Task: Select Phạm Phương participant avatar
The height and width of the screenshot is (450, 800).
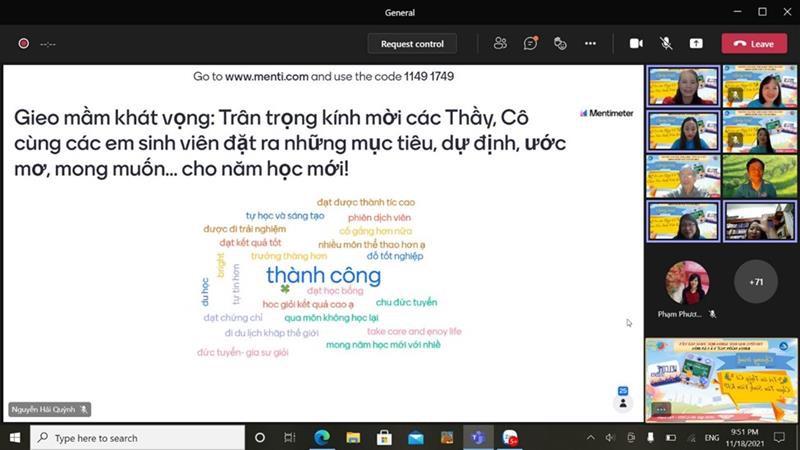Action: pos(687,282)
